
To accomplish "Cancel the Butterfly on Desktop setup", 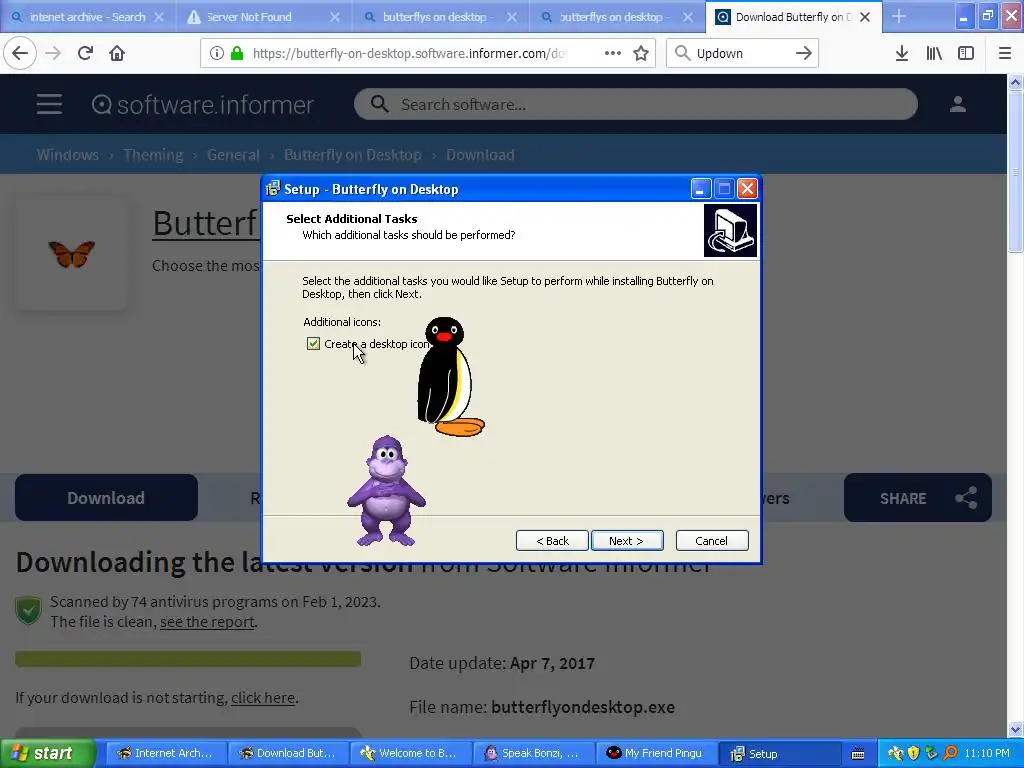I will pos(712,541).
